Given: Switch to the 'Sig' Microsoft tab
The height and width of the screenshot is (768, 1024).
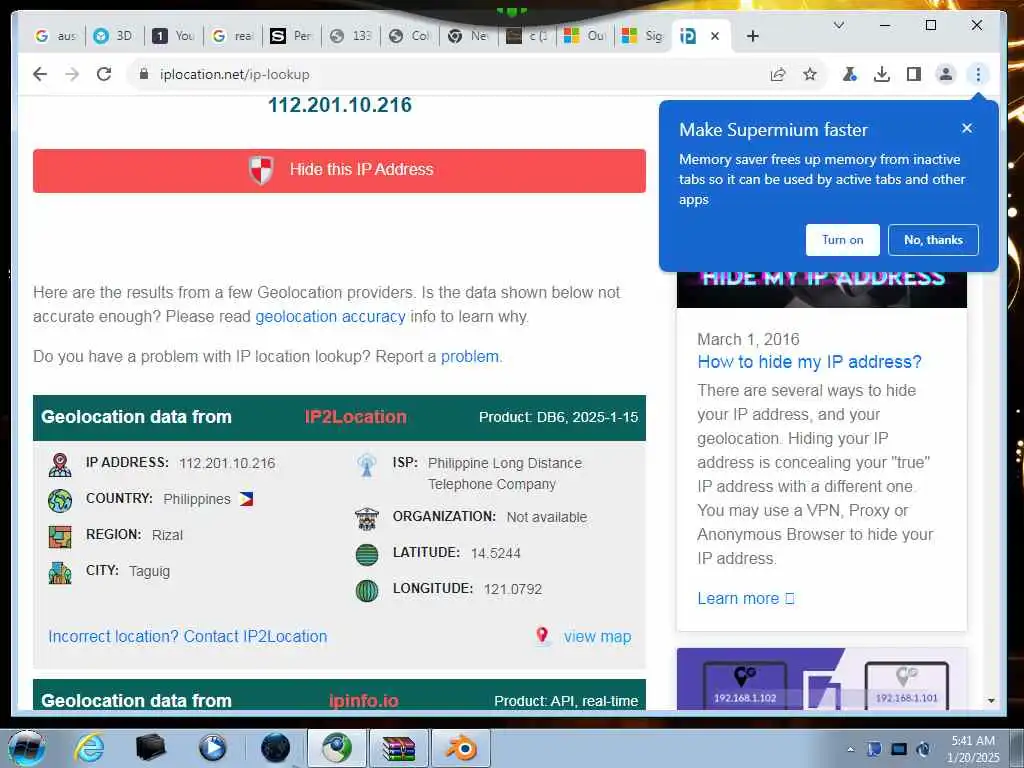Looking at the screenshot, I should [643, 37].
